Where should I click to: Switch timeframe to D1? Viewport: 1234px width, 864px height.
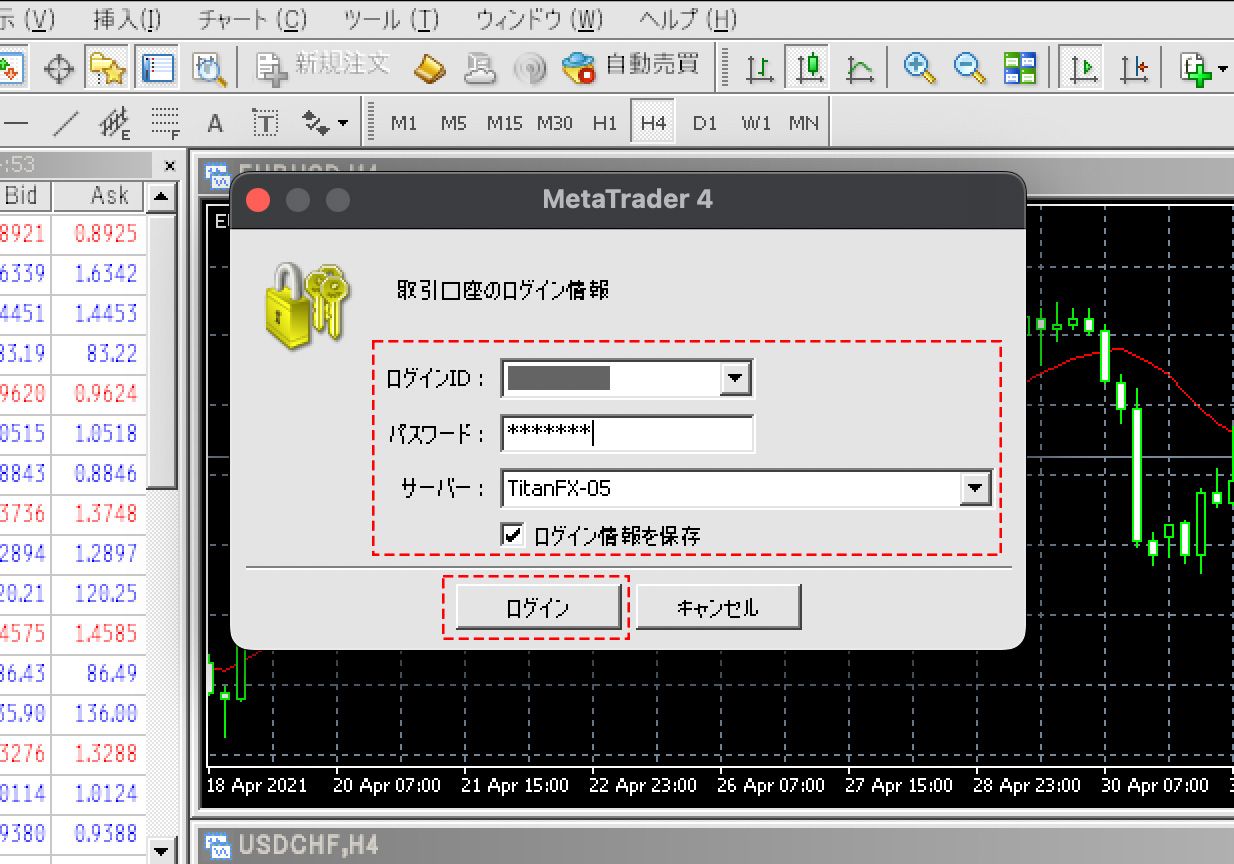[706, 122]
